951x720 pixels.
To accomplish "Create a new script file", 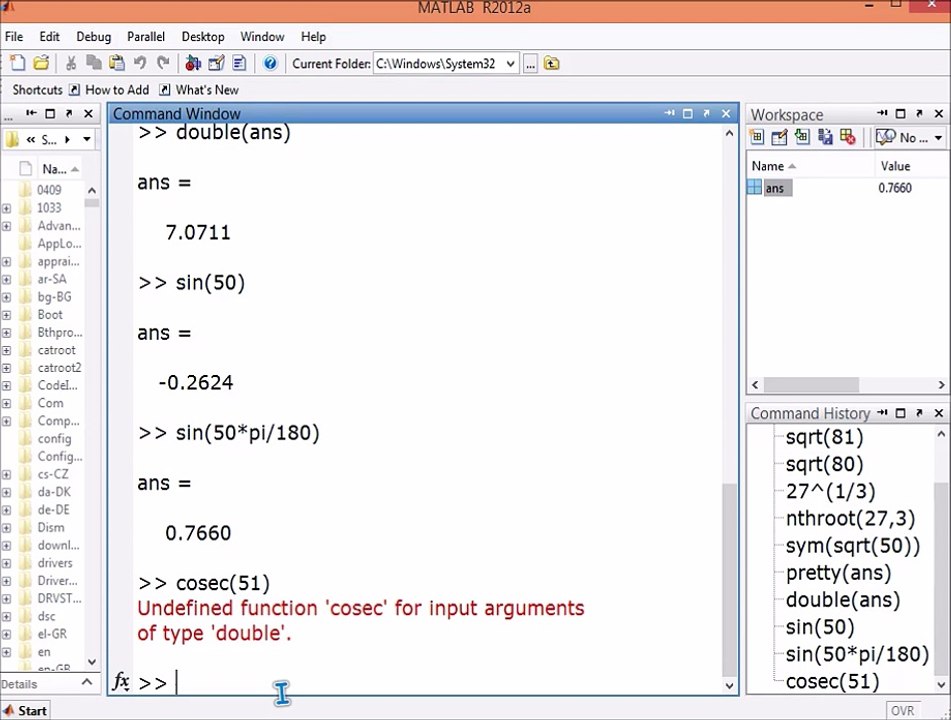I will [x=18, y=63].
